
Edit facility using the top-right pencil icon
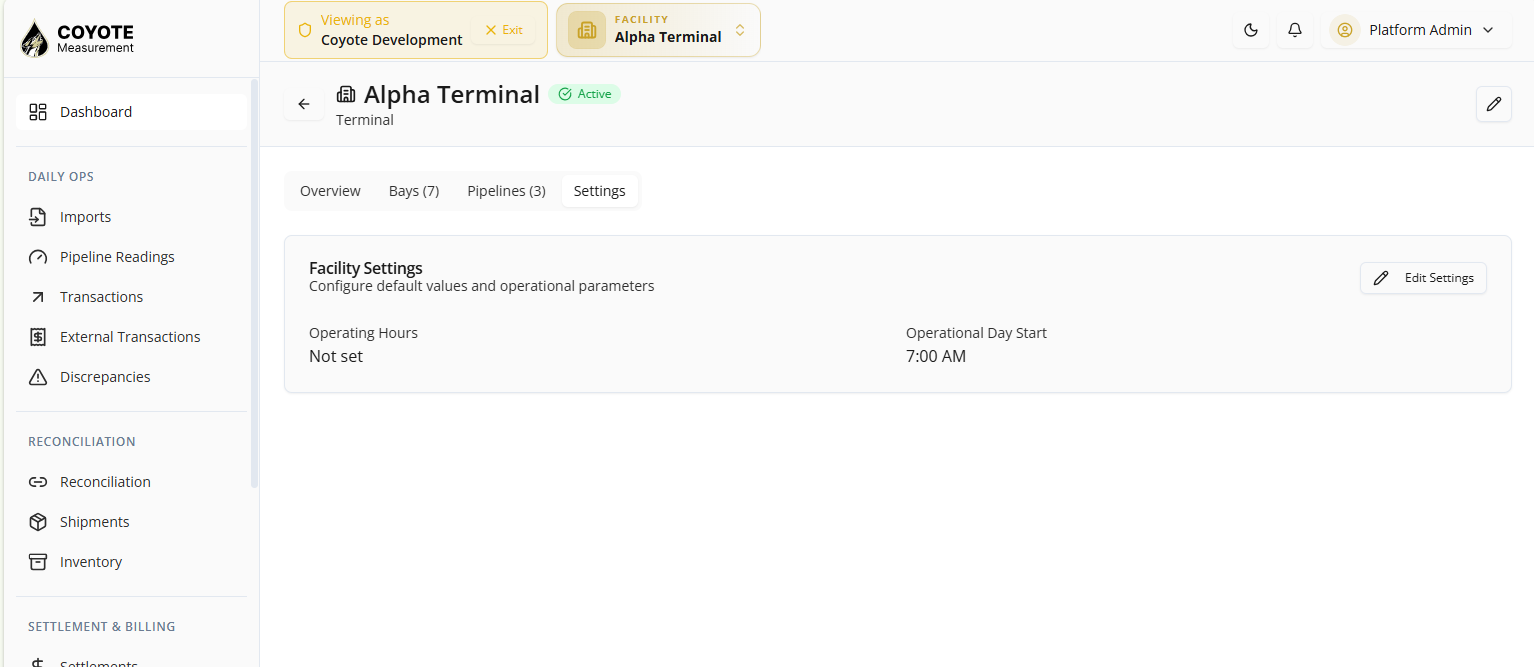coord(1494,104)
